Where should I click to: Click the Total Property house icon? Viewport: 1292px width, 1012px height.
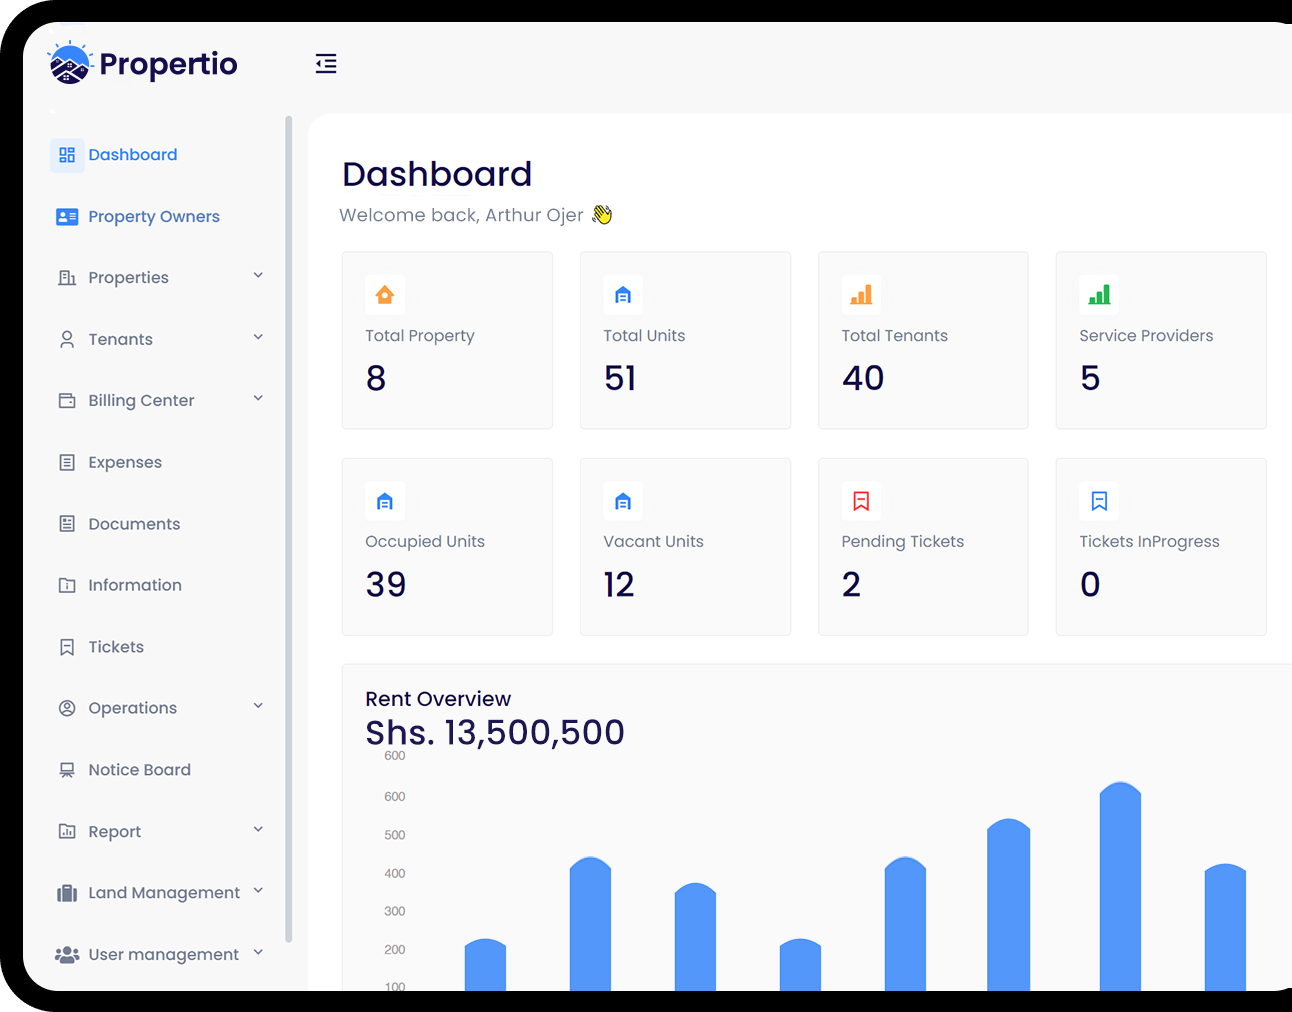point(385,295)
